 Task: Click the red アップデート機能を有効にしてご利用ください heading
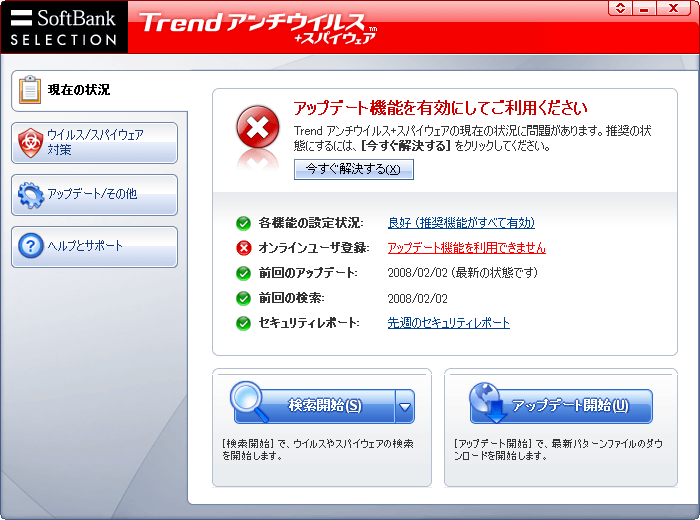pos(440,108)
